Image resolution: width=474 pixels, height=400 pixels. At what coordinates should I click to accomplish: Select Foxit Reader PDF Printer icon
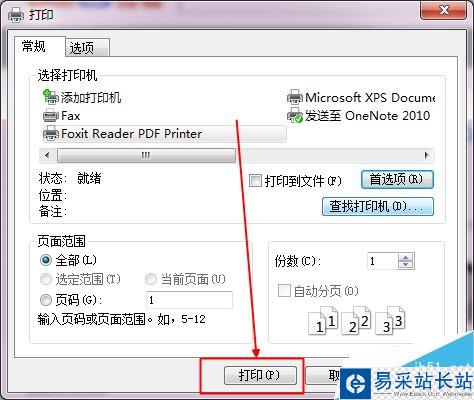coord(51,133)
